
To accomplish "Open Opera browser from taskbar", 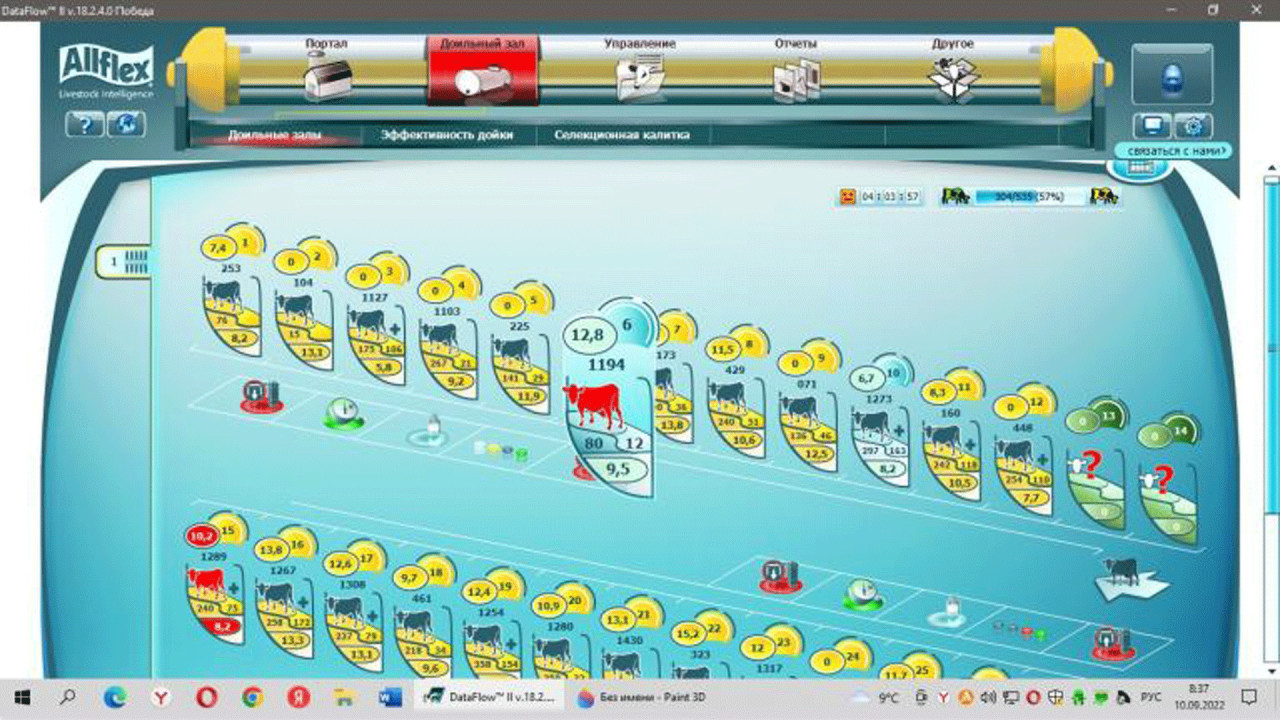I will pos(206,697).
